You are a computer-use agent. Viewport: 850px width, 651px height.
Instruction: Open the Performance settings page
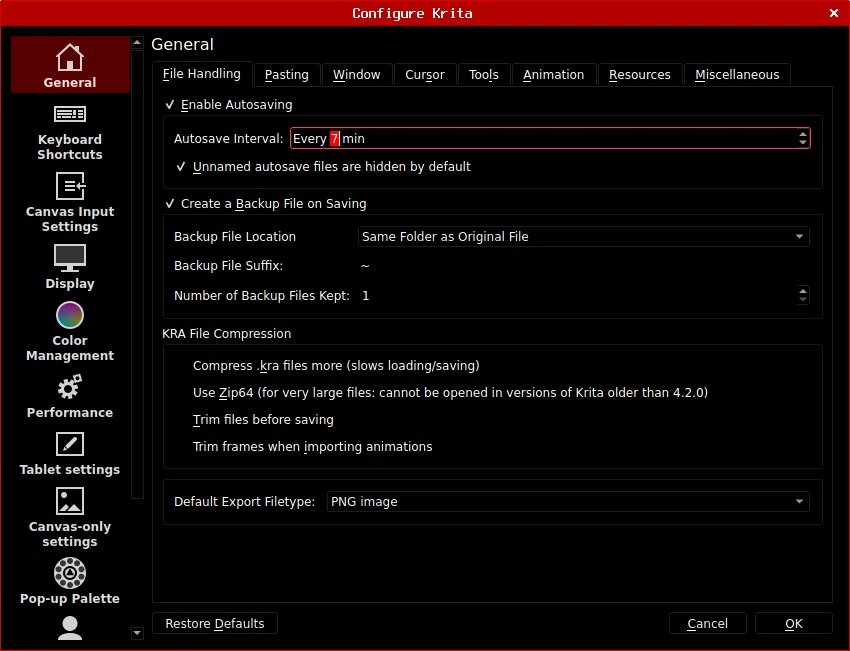click(70, 396)
